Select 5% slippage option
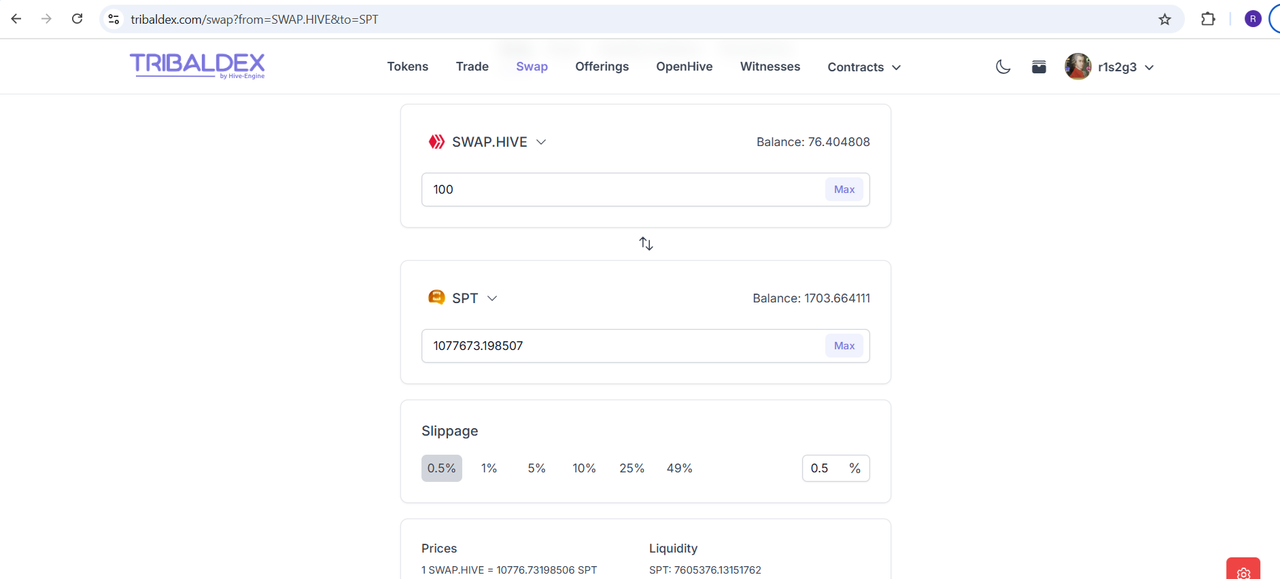1280x579 pixels. (537, 468)
